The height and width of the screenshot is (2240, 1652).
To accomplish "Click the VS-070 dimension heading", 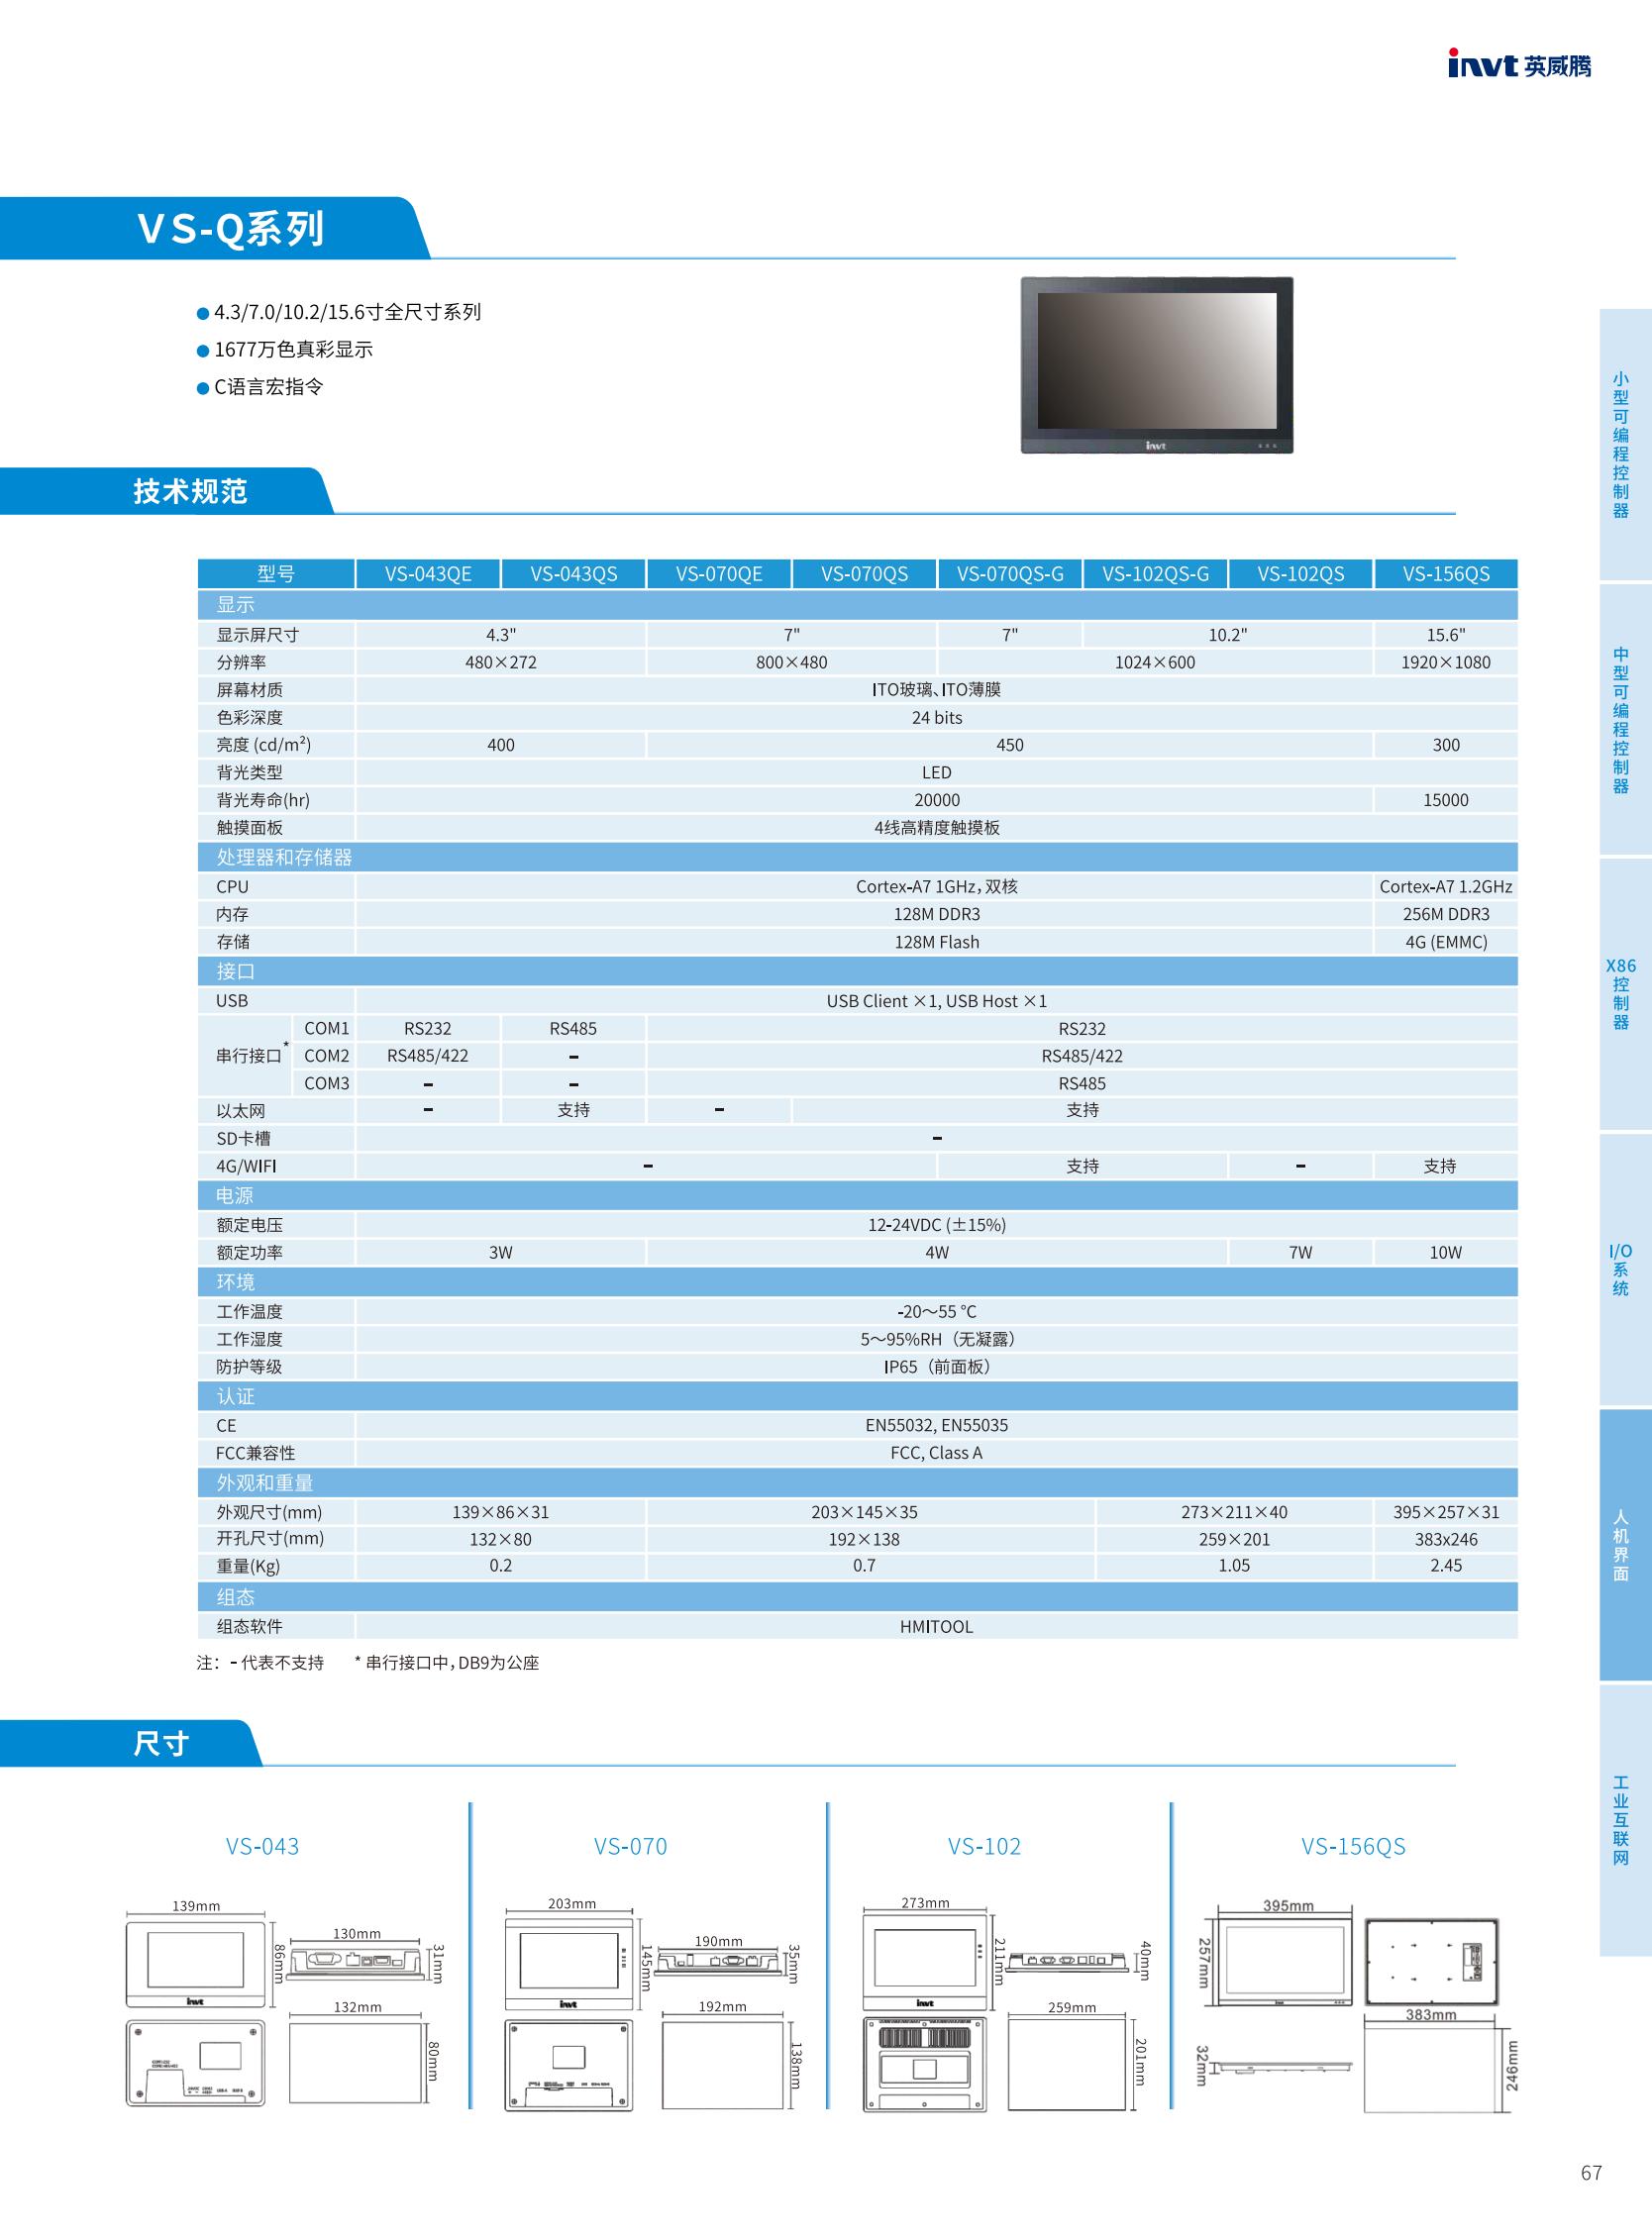I will [630, 1846].
